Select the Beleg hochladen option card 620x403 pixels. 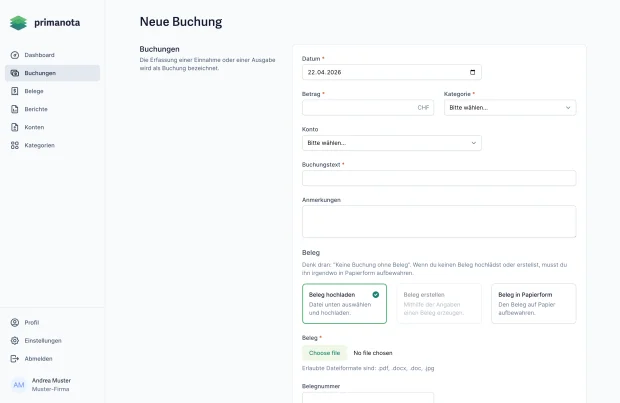344,303
